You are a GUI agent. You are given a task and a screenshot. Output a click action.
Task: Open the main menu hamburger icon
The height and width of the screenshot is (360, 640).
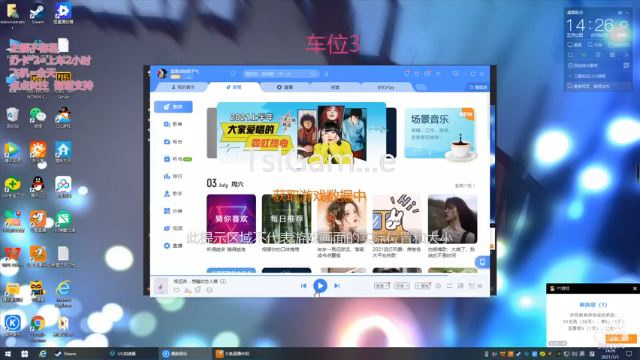pos(438,74)
